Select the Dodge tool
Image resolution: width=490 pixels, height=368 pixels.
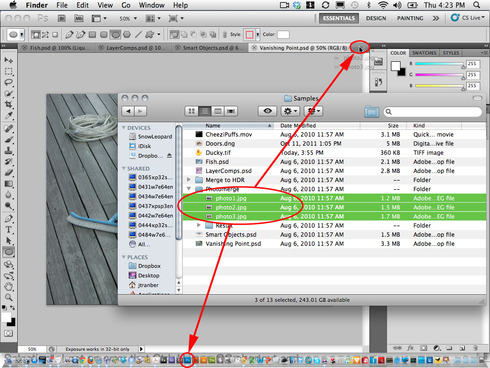tap(9, 206)
